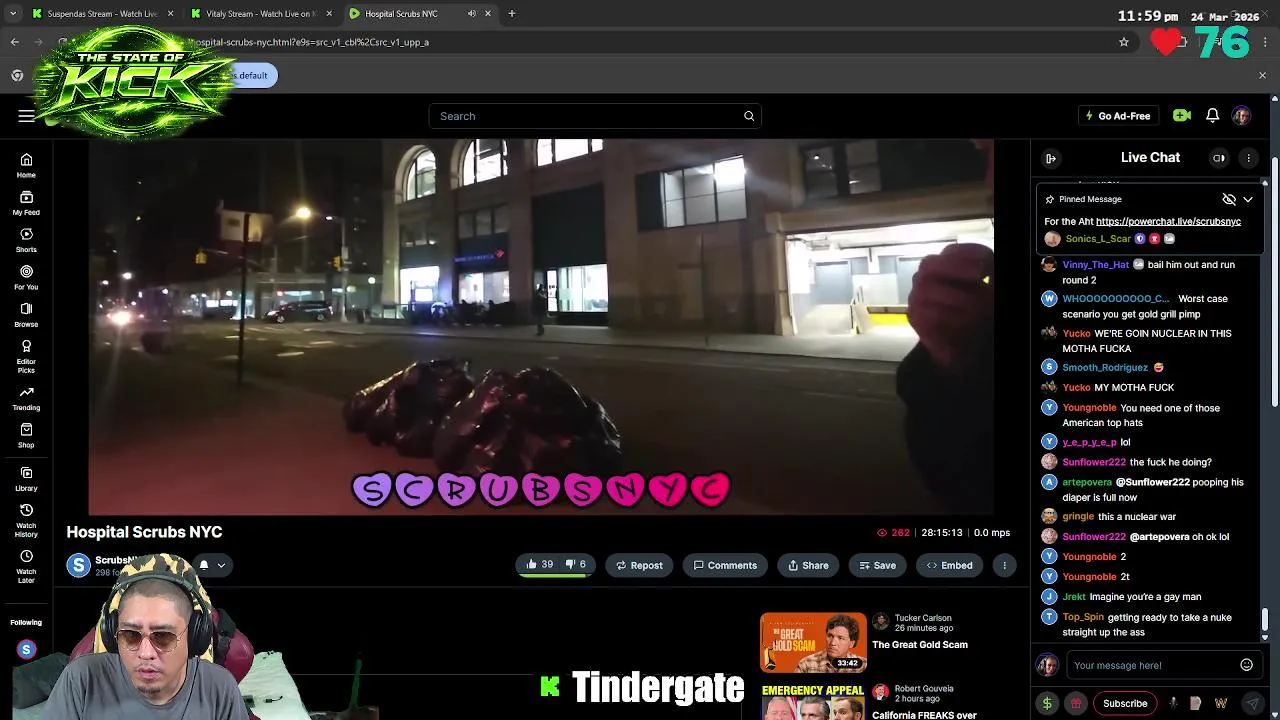1280x720 pixels.
Task: Mute the Hospital Scrubs NYC tab audio
Action: 471,14
